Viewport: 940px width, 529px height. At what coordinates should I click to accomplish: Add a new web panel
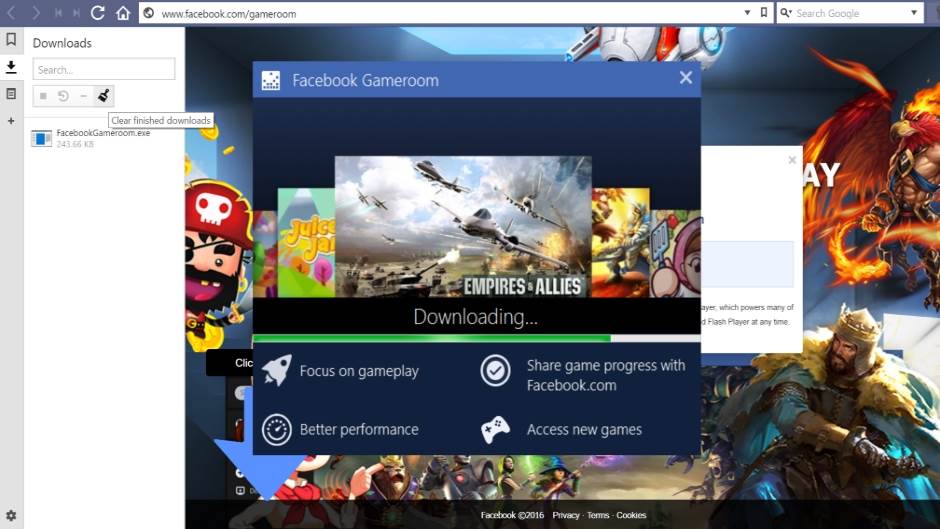(11, 120)
